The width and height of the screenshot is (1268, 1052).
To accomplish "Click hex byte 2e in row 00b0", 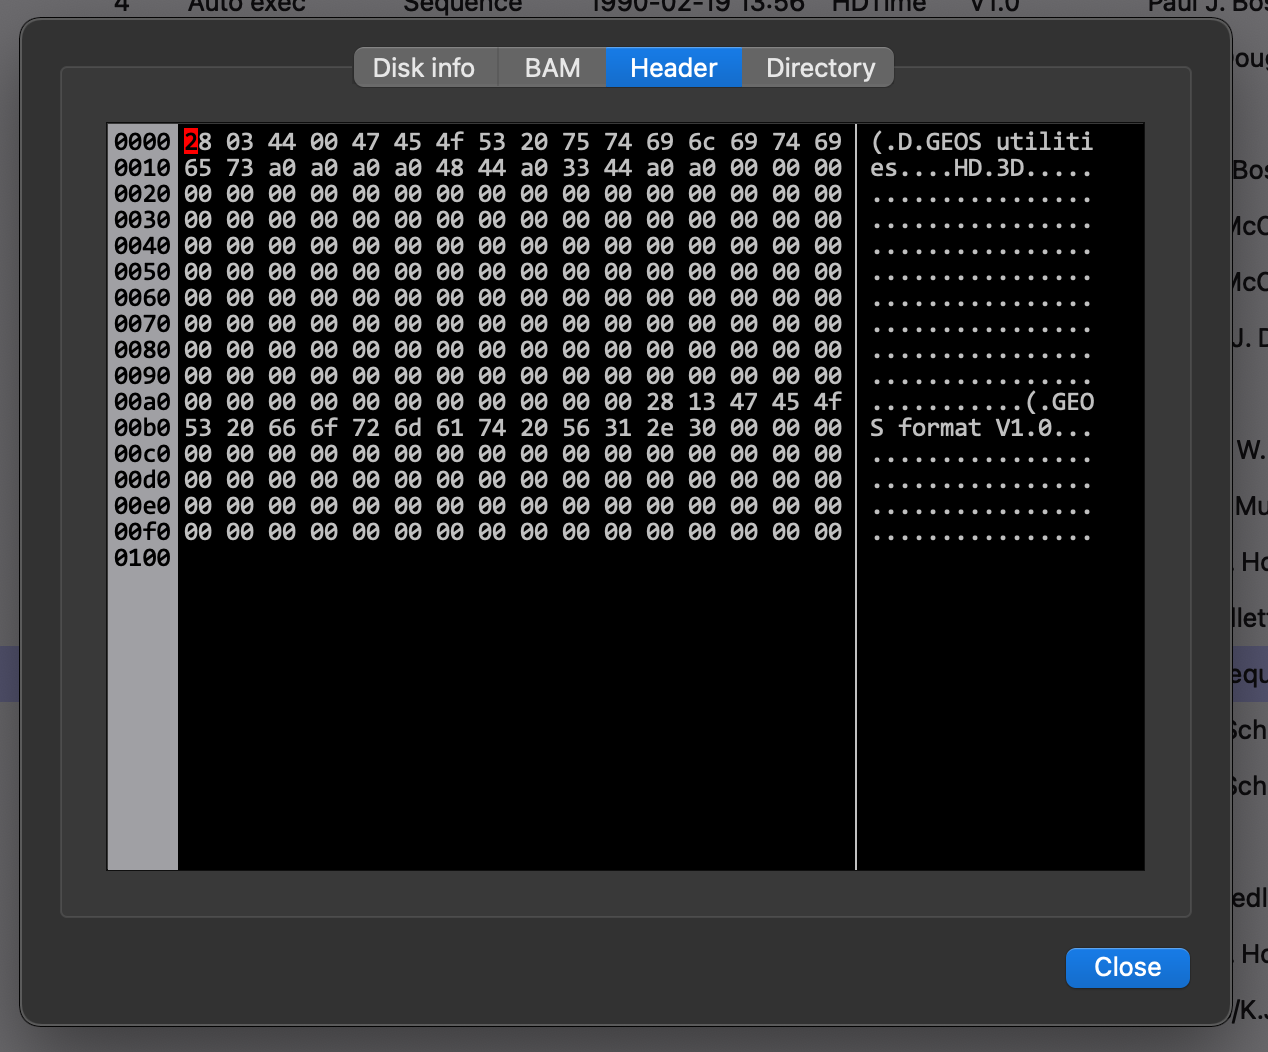I will [x=660, y=428].
